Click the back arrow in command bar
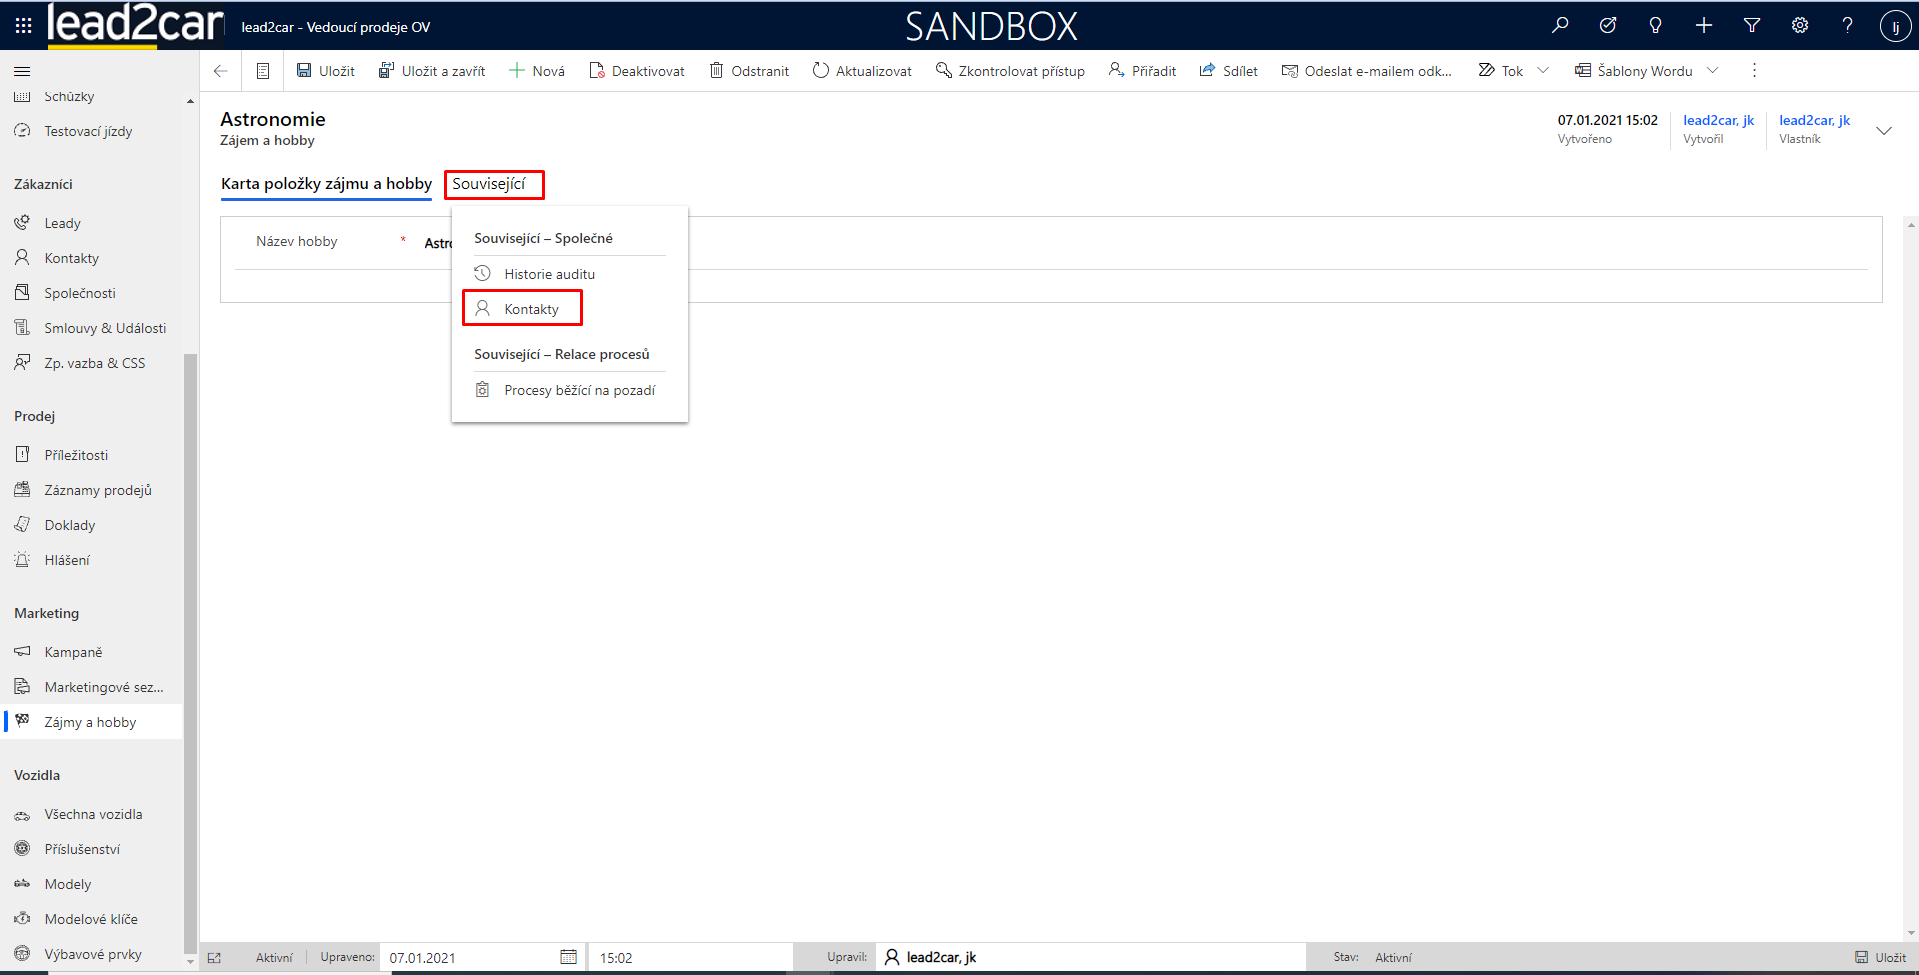1919x975 pixels. pyautogui.click(x=221, y=71)
